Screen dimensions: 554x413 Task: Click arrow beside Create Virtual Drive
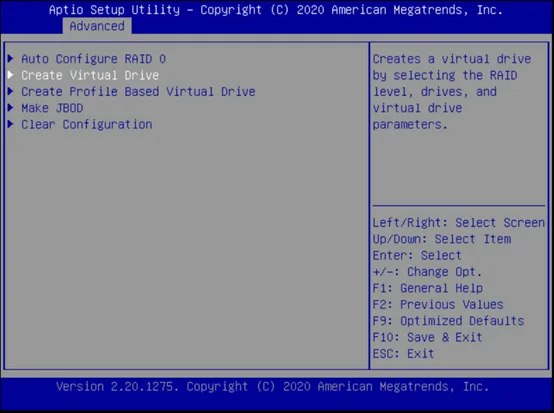point(11,75)
